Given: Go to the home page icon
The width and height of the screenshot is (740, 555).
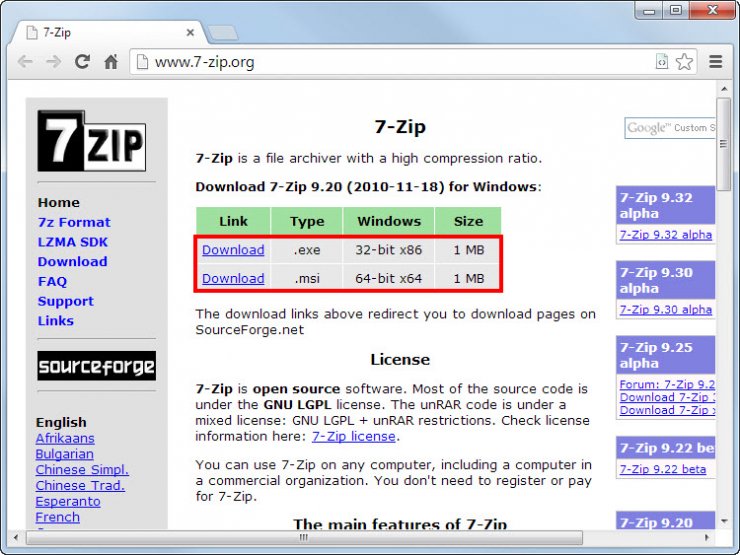Looking at the screenshot, I should tap(111, 61).
